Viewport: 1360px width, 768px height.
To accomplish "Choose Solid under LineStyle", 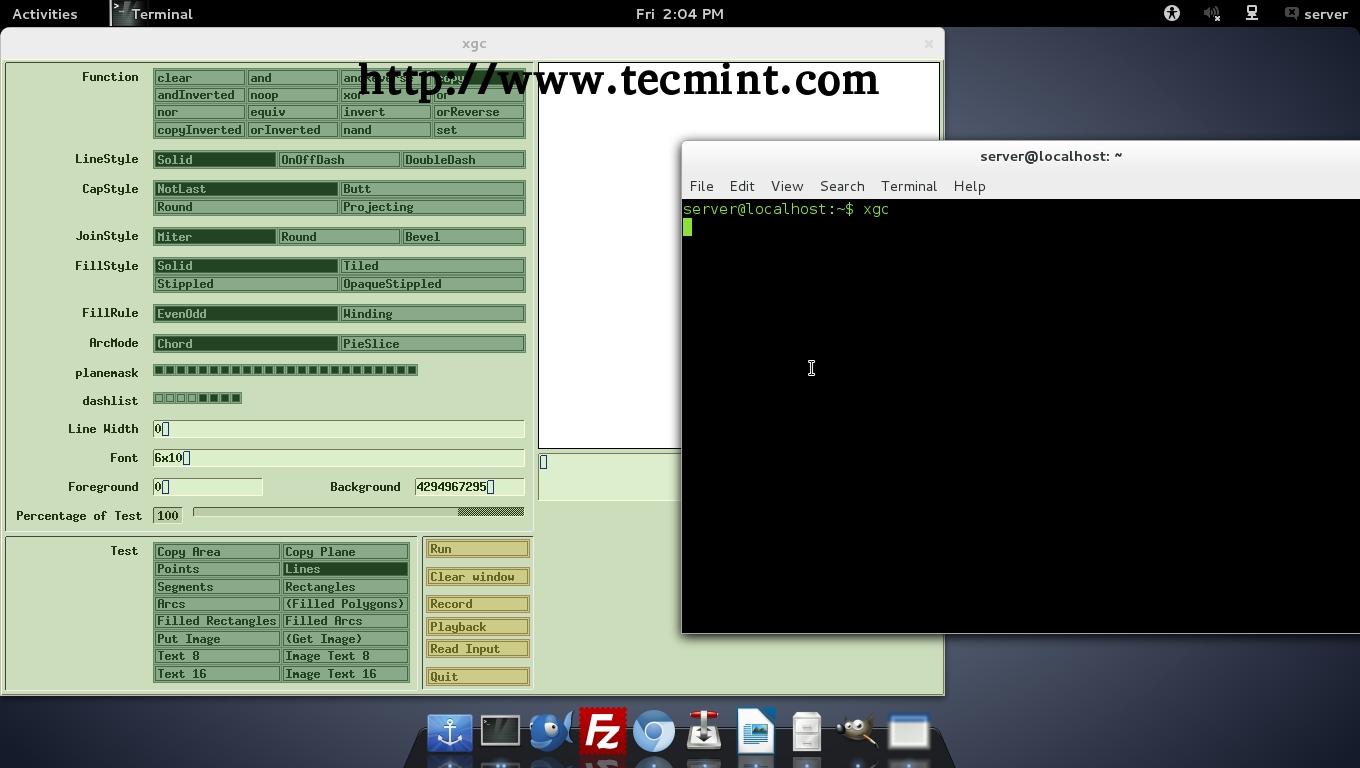I will [x=215, y=160].
